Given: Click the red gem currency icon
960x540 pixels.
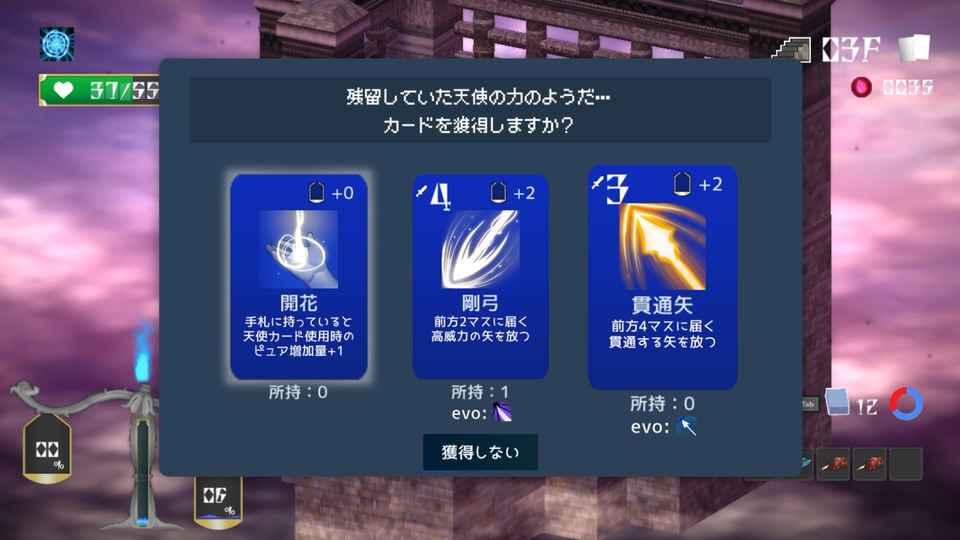Looking at the screenshot, I should (861, 87).
